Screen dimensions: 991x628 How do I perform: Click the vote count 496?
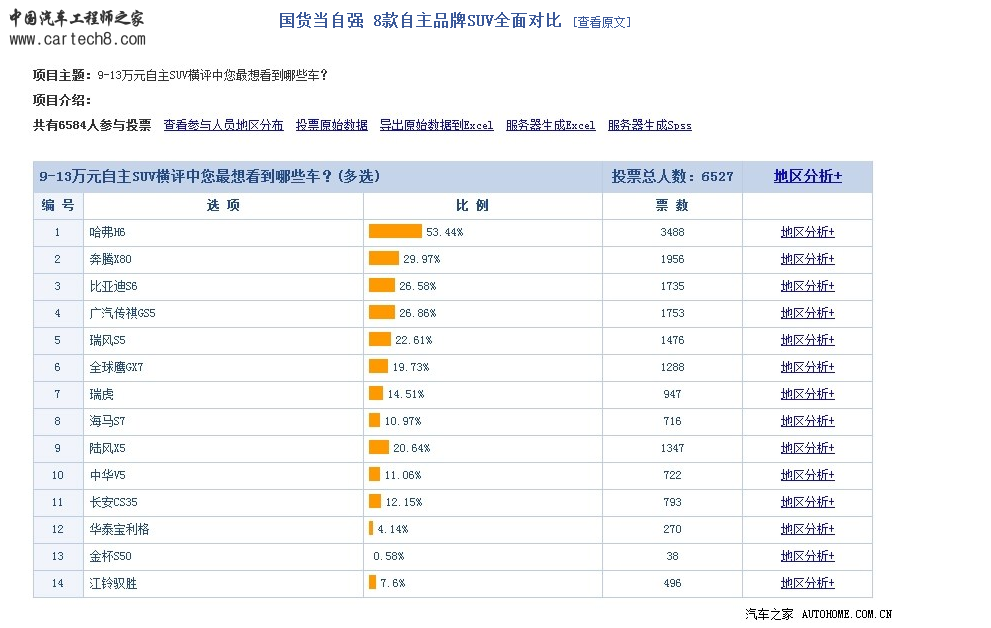click(x=672, y=583)
